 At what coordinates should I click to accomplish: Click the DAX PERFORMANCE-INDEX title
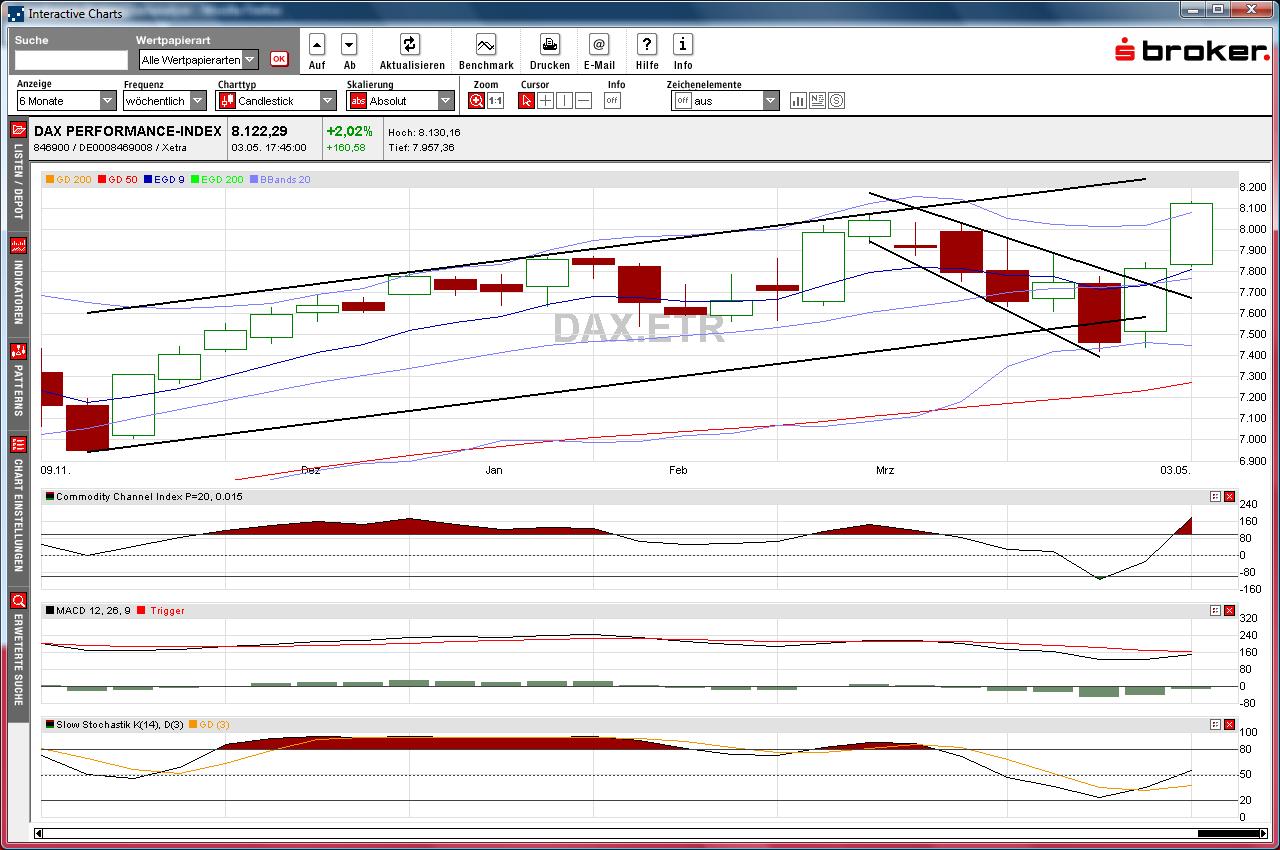128,131
